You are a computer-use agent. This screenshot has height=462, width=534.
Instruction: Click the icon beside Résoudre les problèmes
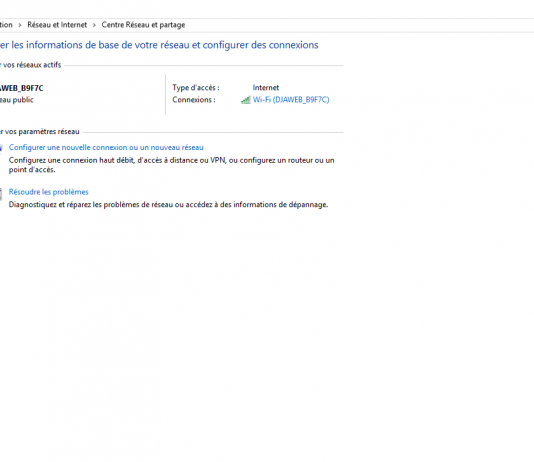[1, 194]
